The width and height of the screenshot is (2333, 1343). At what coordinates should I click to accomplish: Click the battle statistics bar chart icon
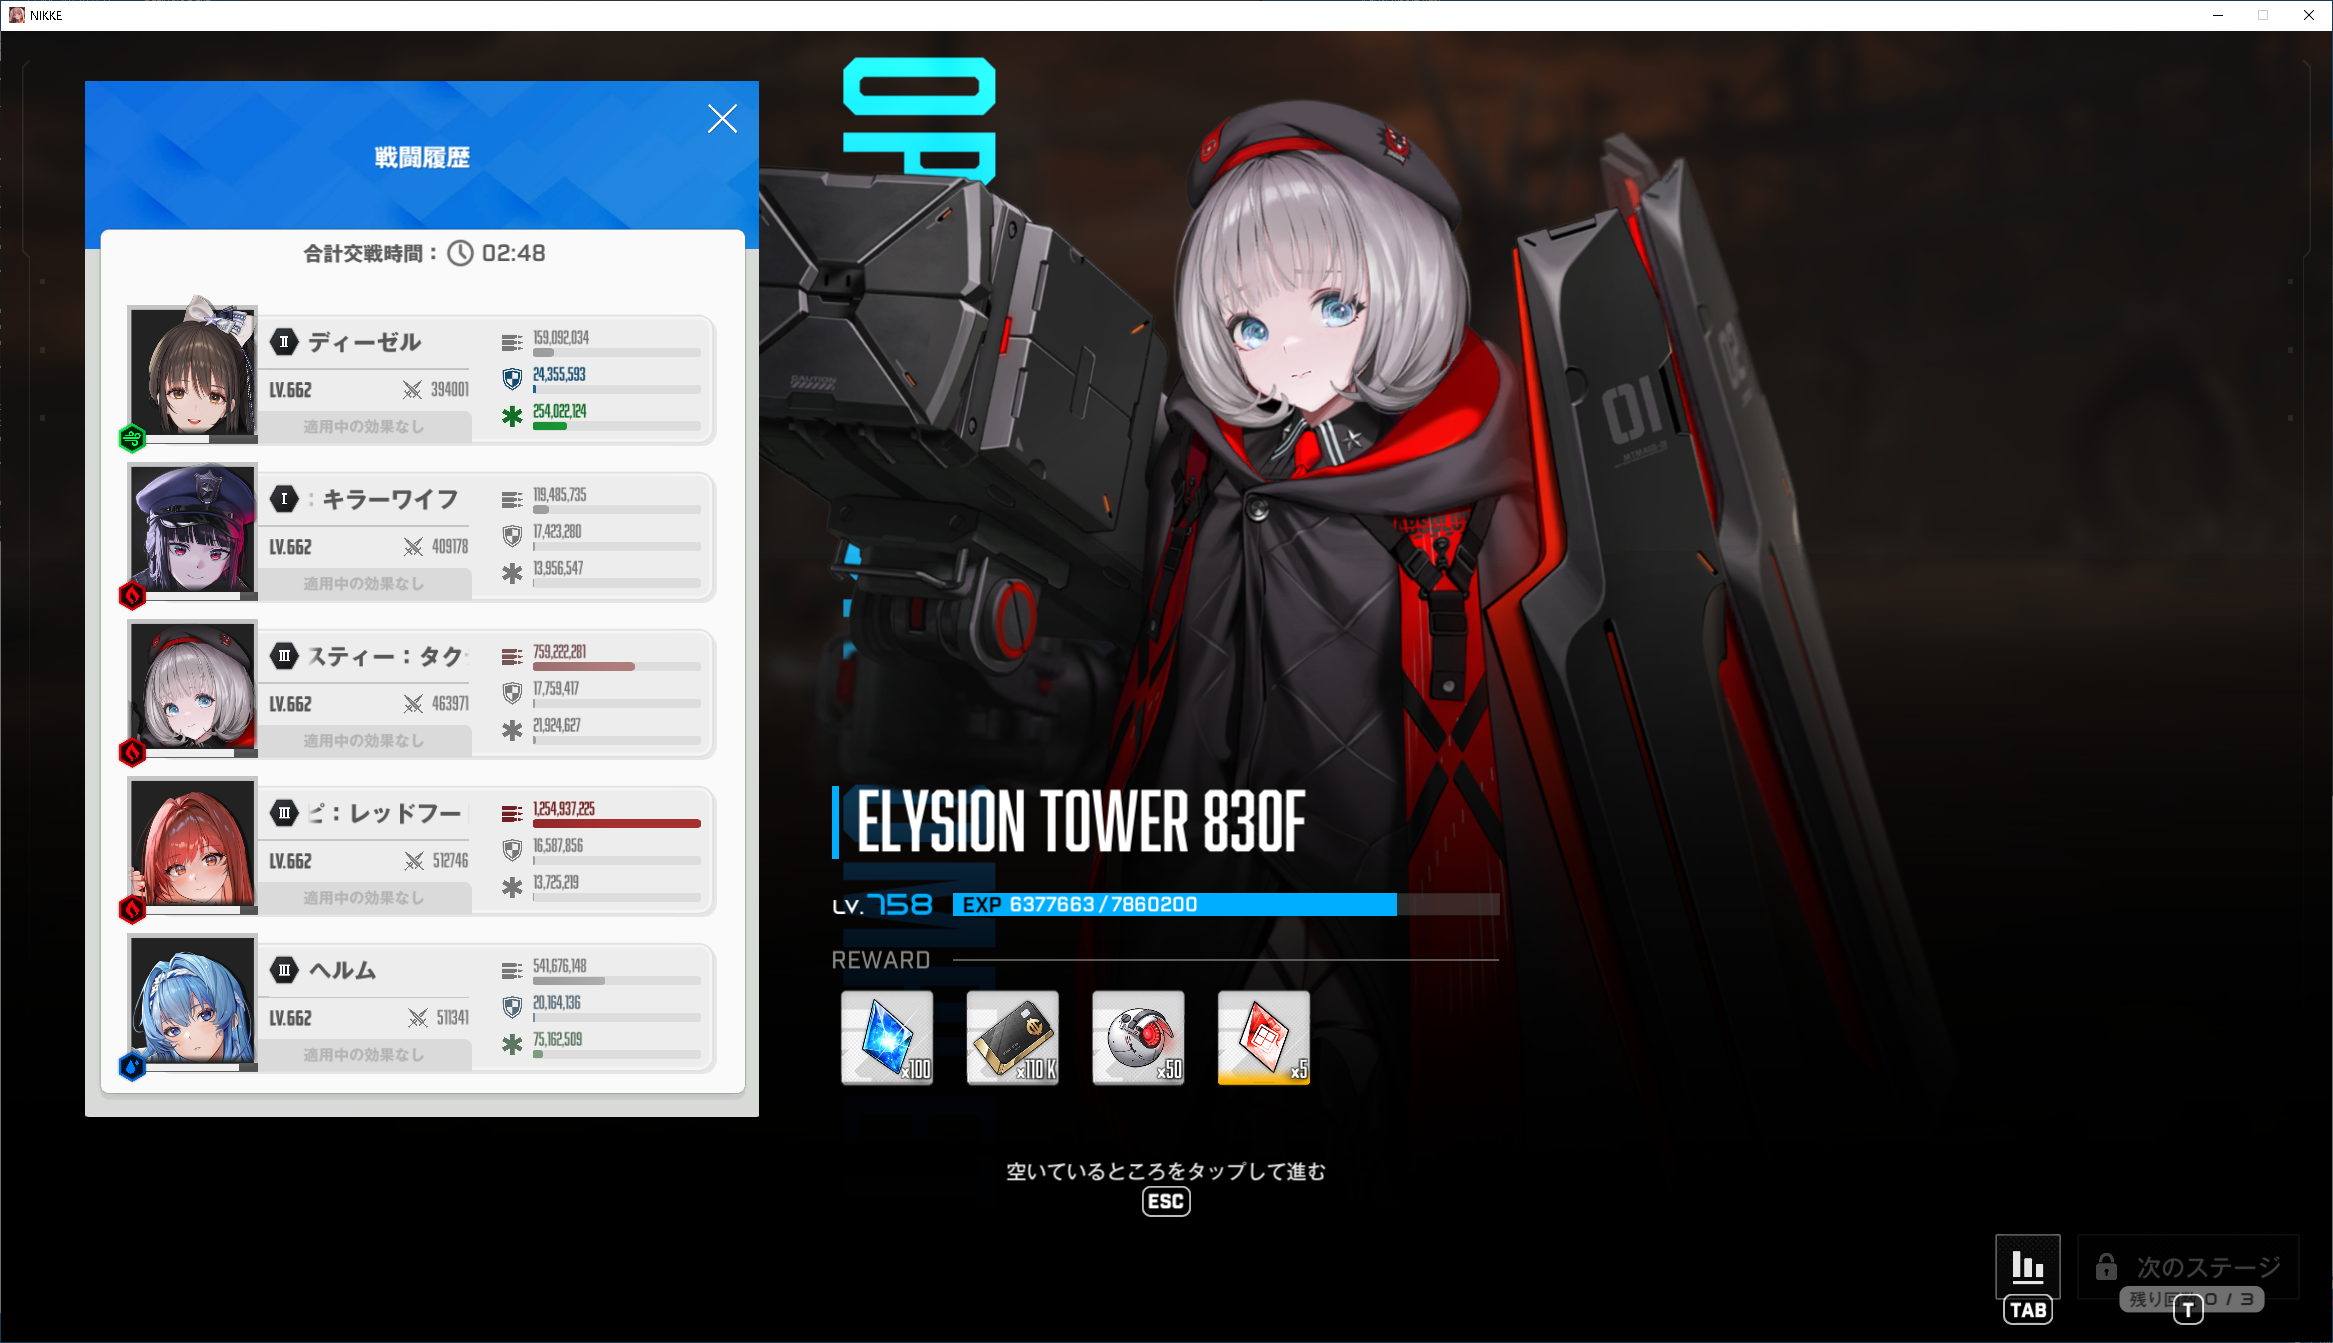2027,1266
